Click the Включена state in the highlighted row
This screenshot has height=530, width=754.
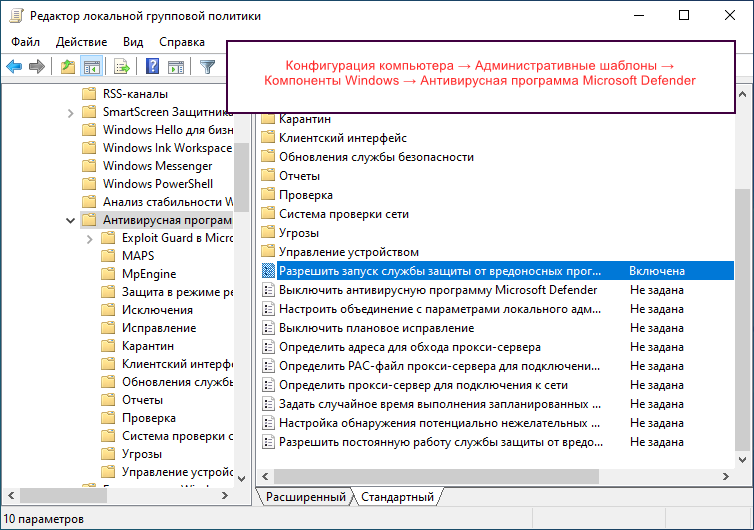pos(657,271)
